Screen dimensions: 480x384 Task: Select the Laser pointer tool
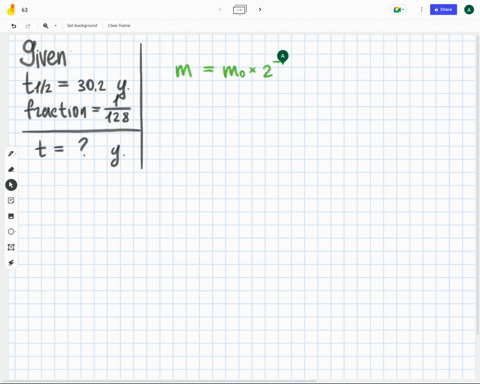point(11,263)
